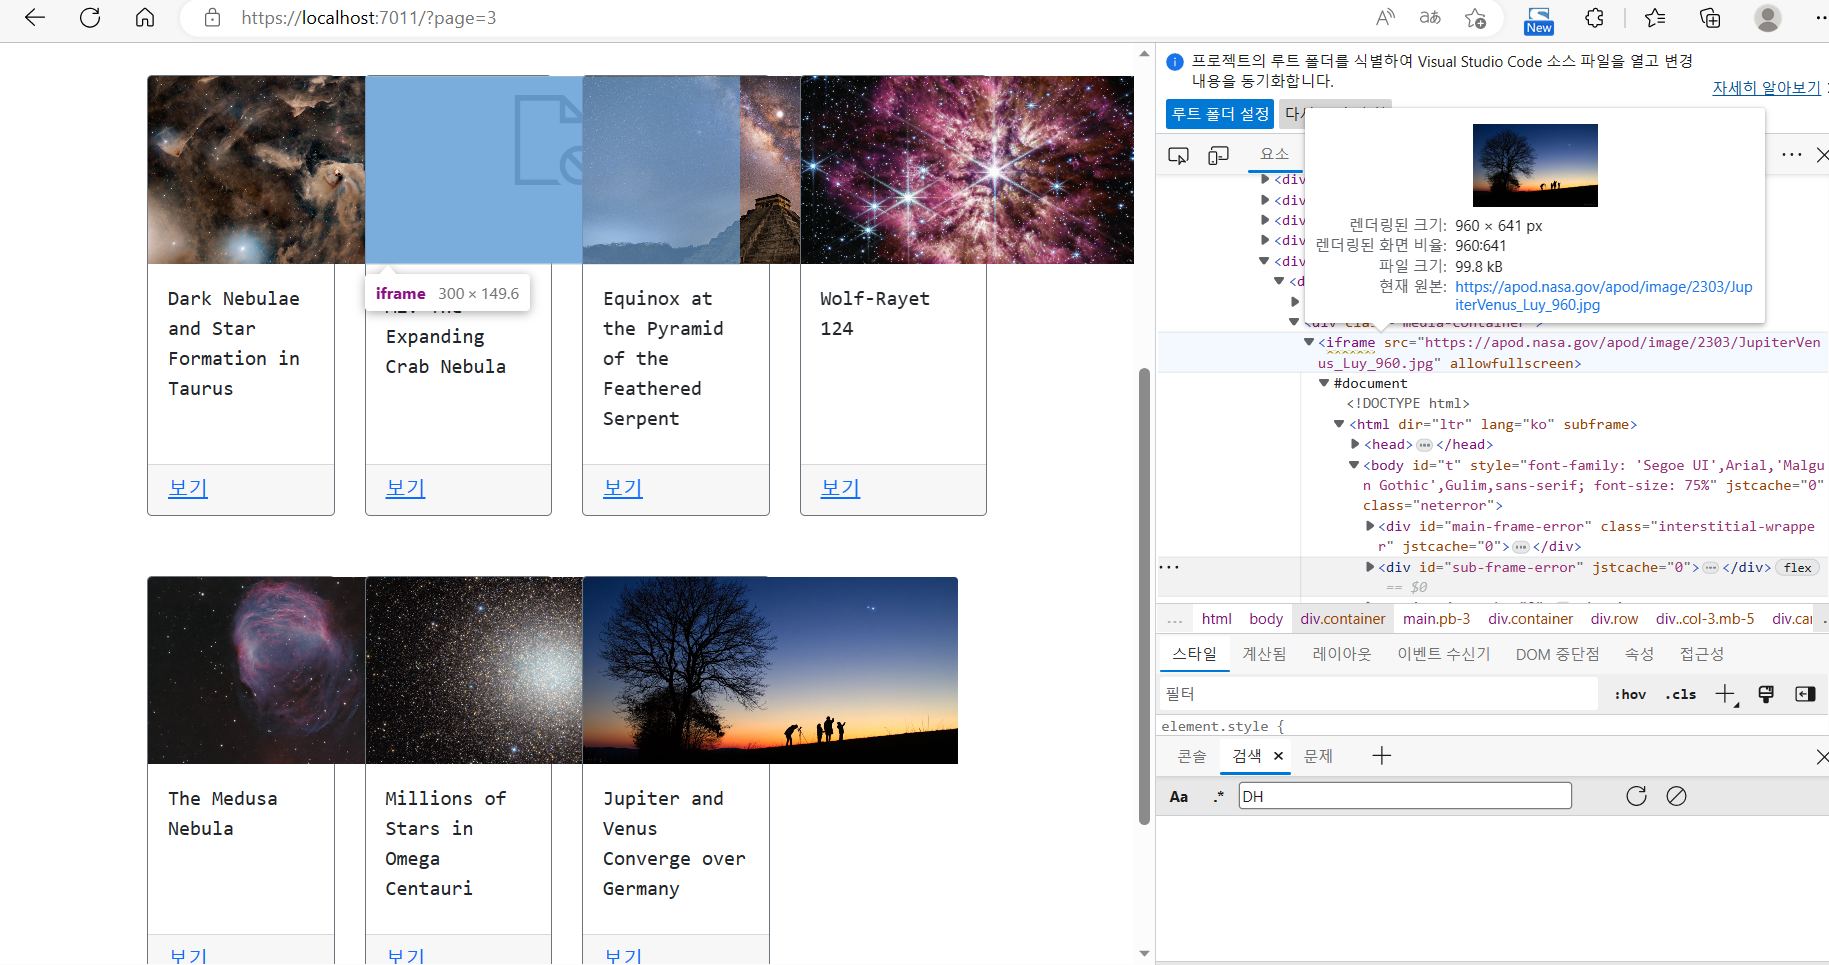
Task: Toggle the flex badge on sub-frame-error div
Action: tap(1797, 568)
